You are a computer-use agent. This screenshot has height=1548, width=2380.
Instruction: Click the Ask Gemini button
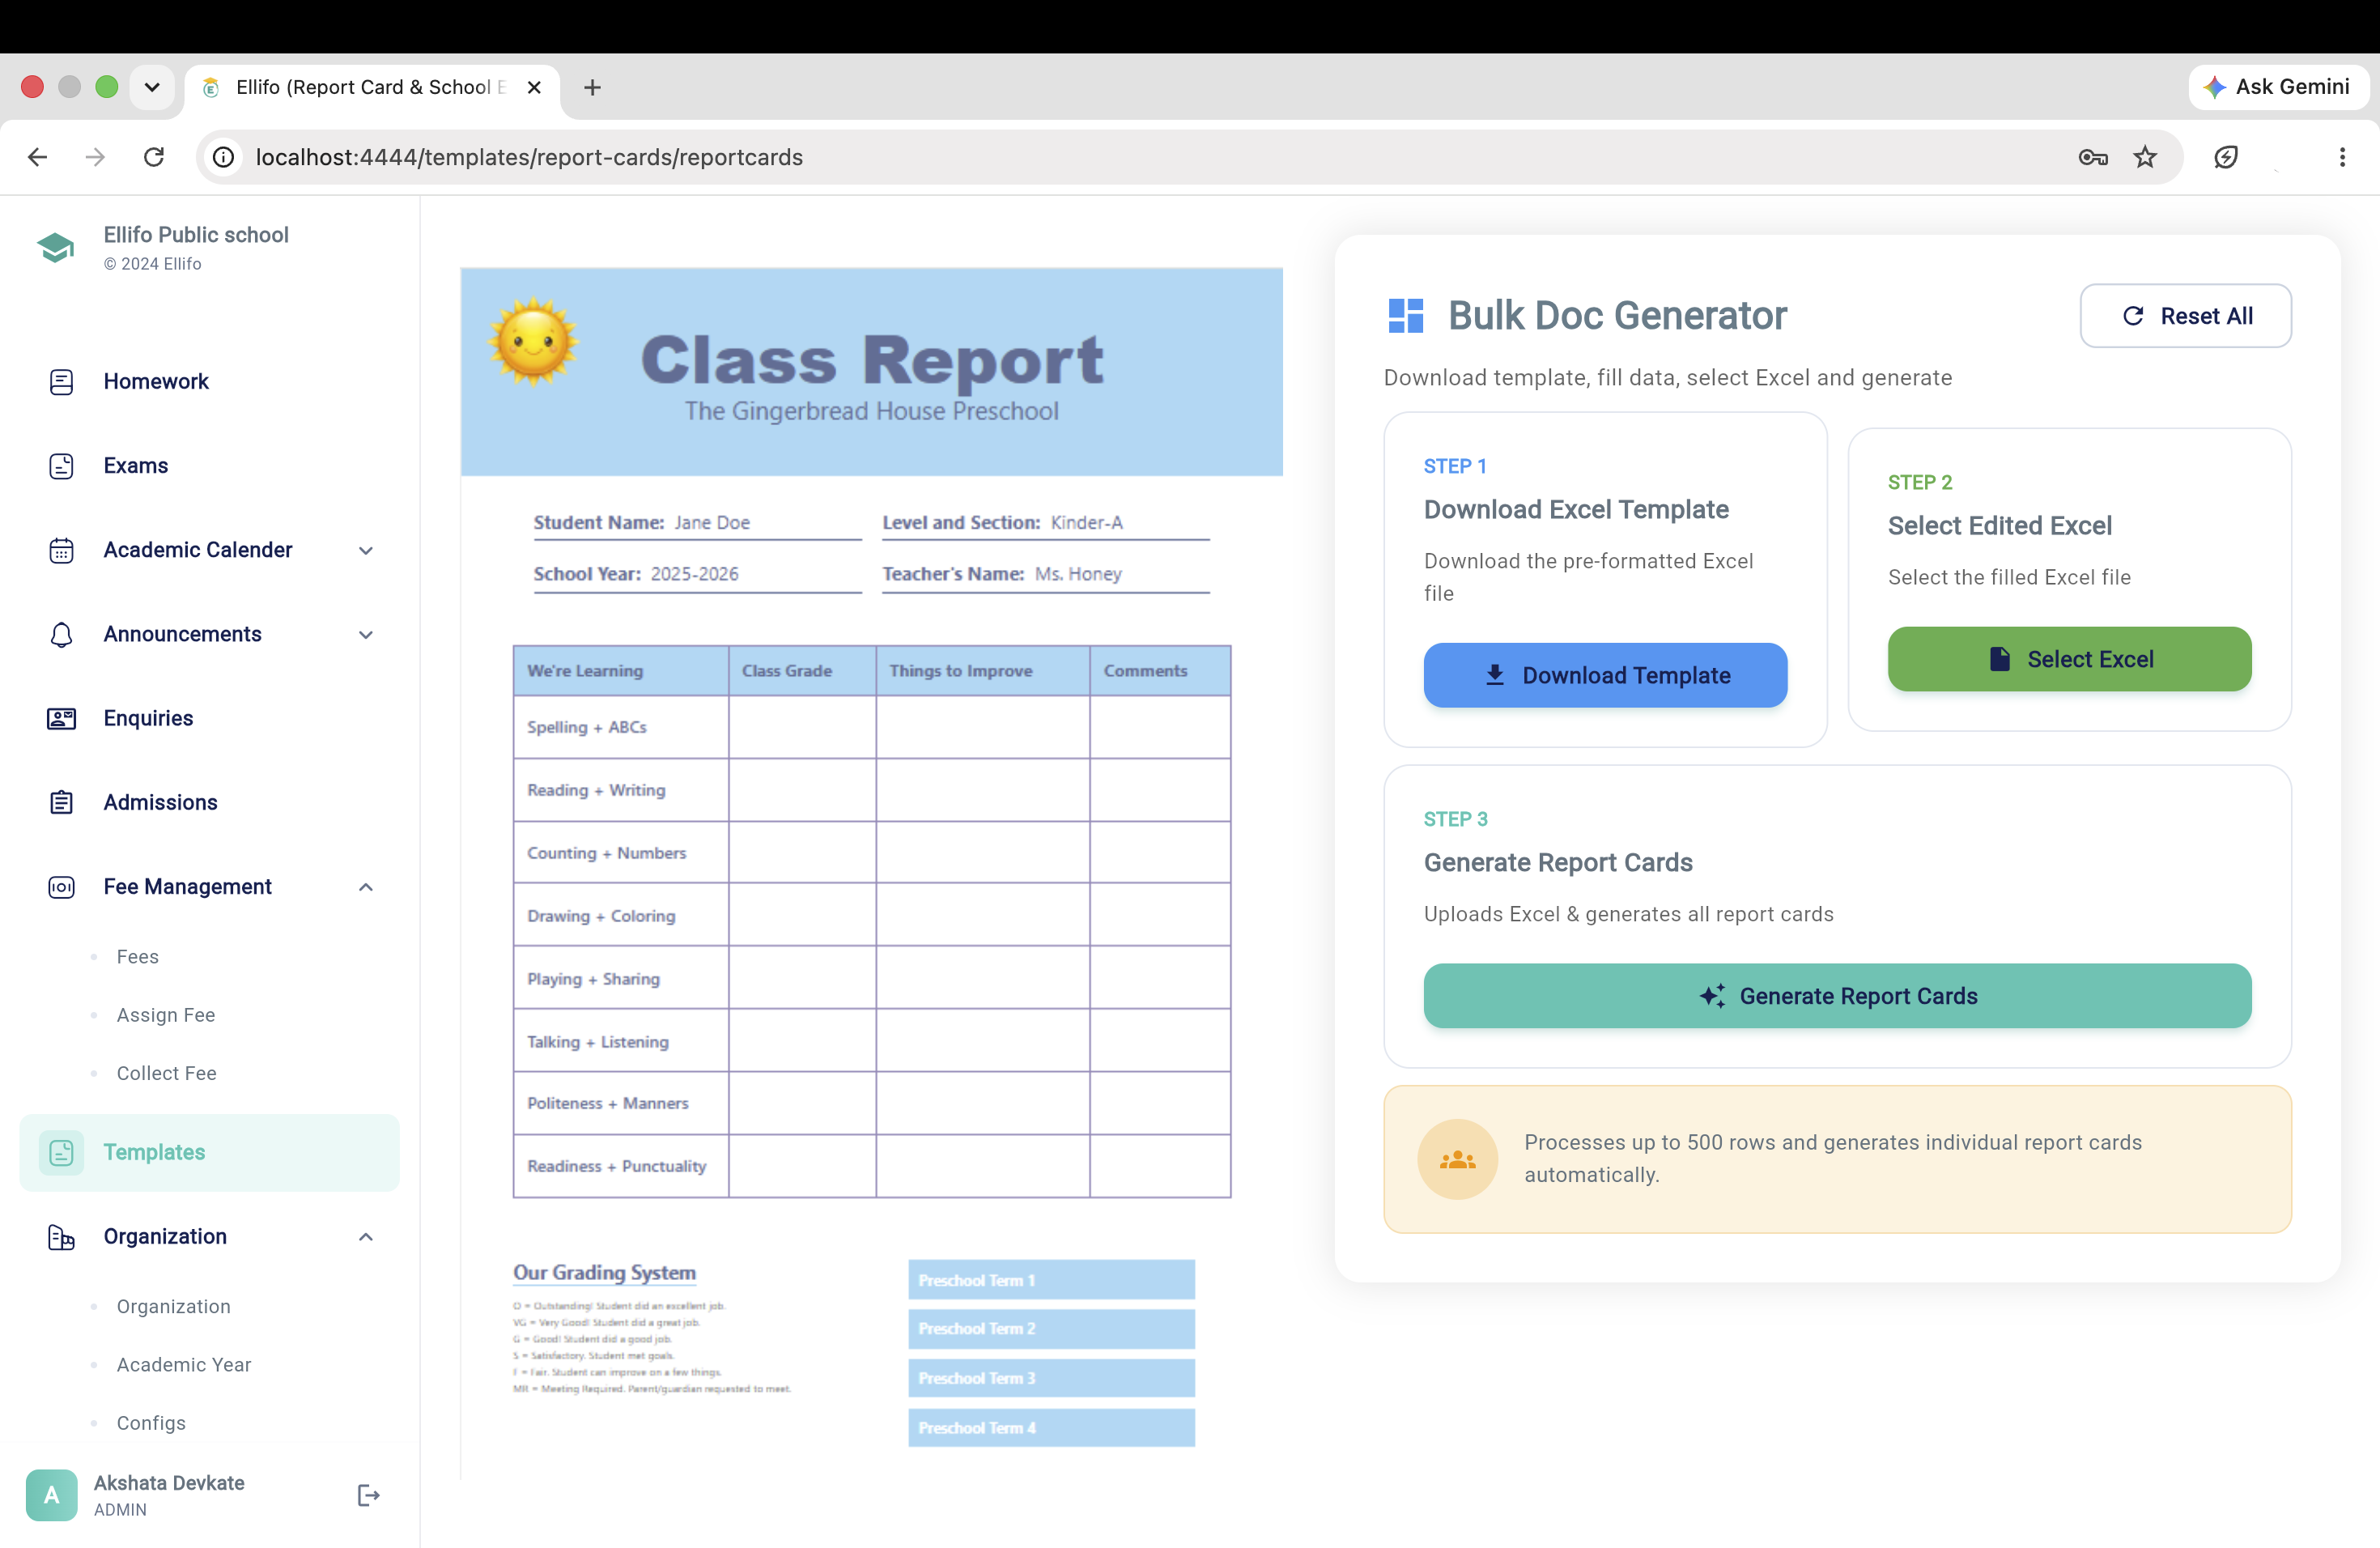[x=2278, y=87]
